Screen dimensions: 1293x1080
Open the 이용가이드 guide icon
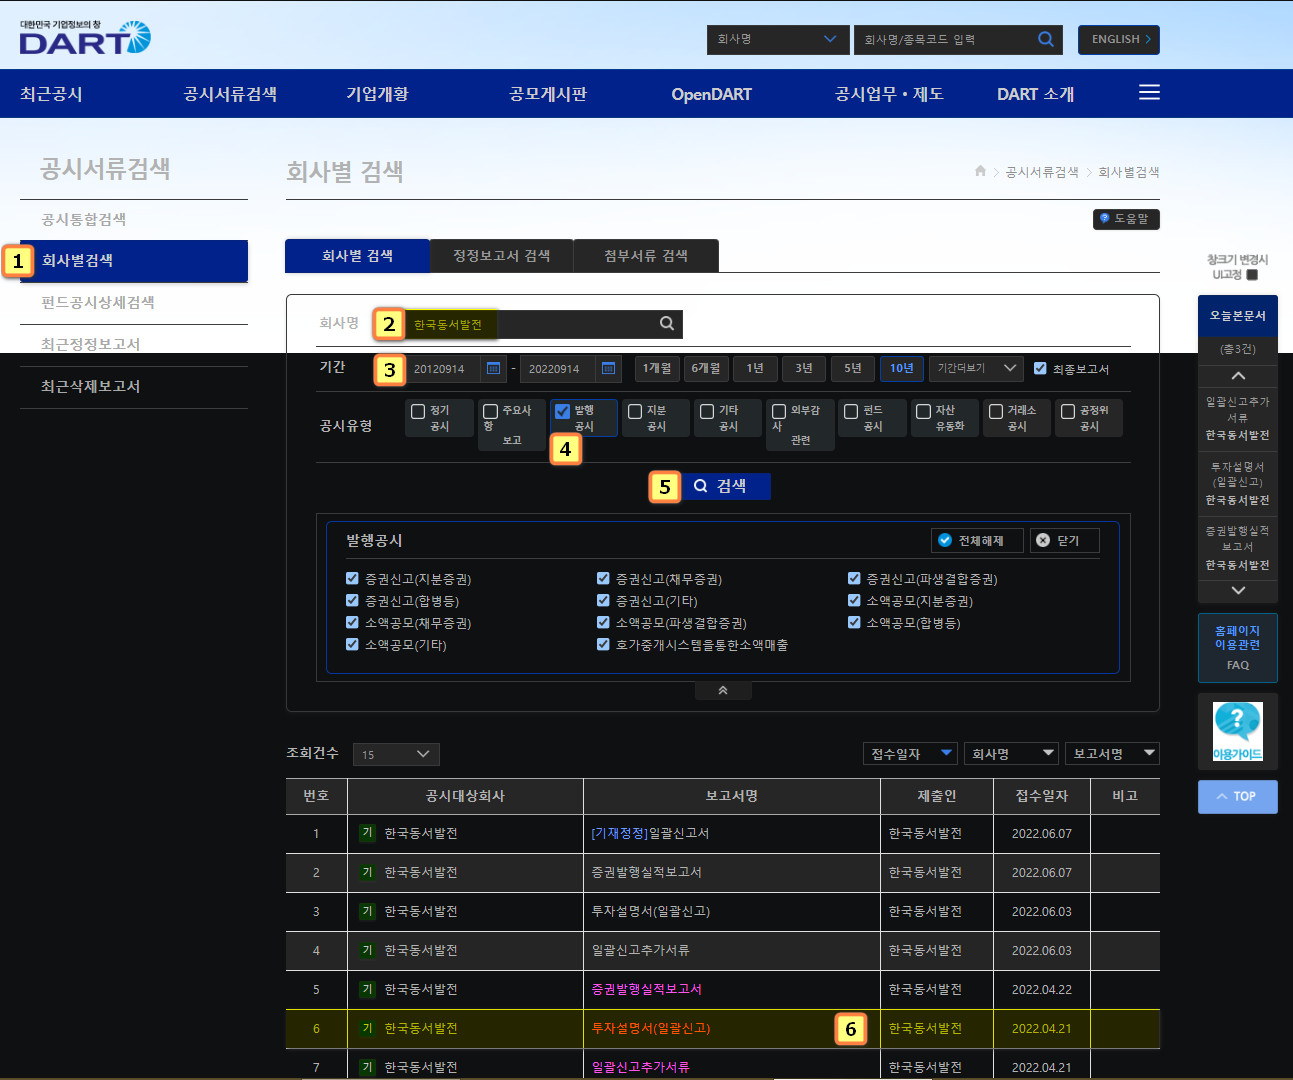tap(1238, 731)
